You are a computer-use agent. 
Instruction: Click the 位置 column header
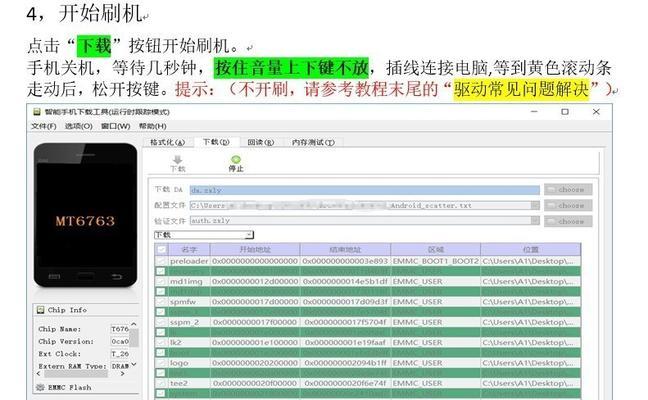click(x=531, y=250)
